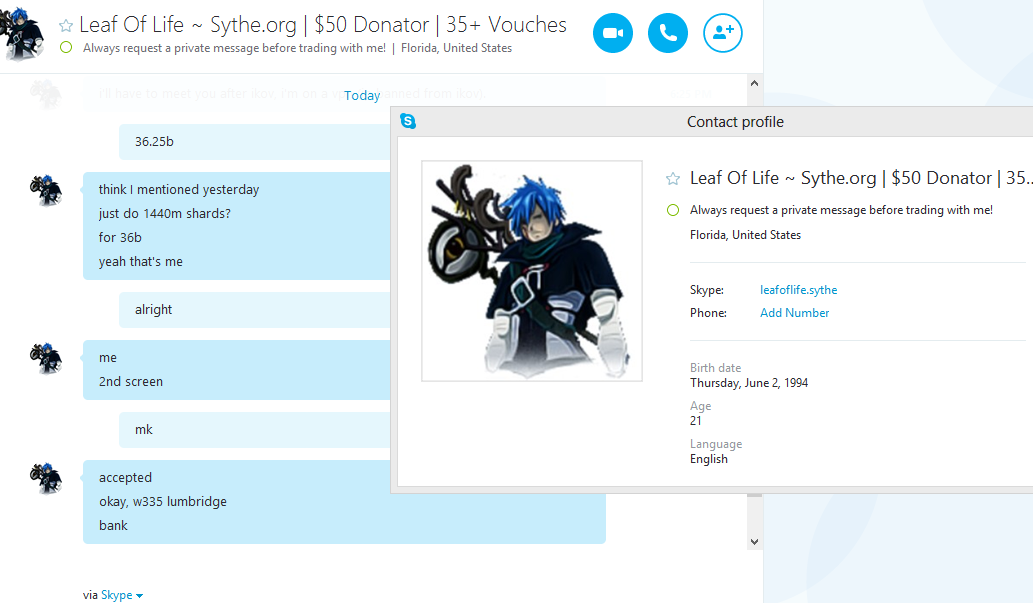Click the Skype logo in Contact profile title bar
The height and width of the screenshot is (603, 1033).
point(408,121)
